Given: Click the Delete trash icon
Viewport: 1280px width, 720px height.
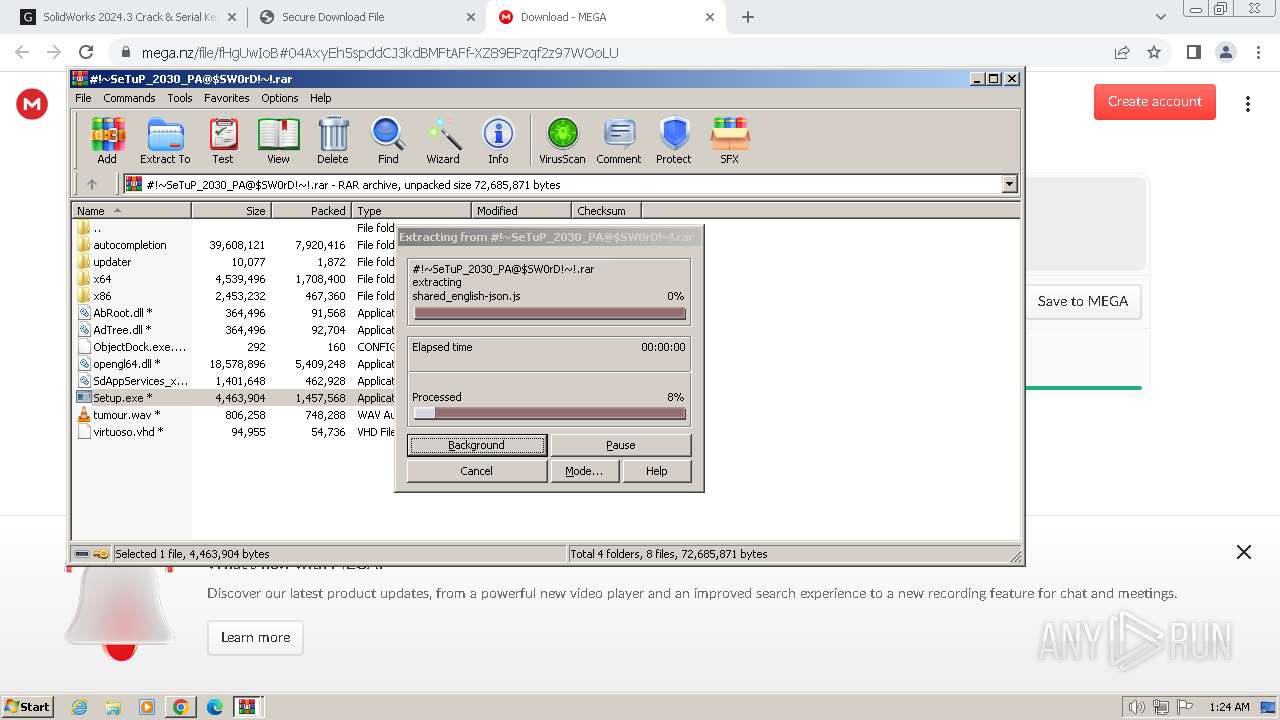Looking at the screenshot, I should coord(333,140).
